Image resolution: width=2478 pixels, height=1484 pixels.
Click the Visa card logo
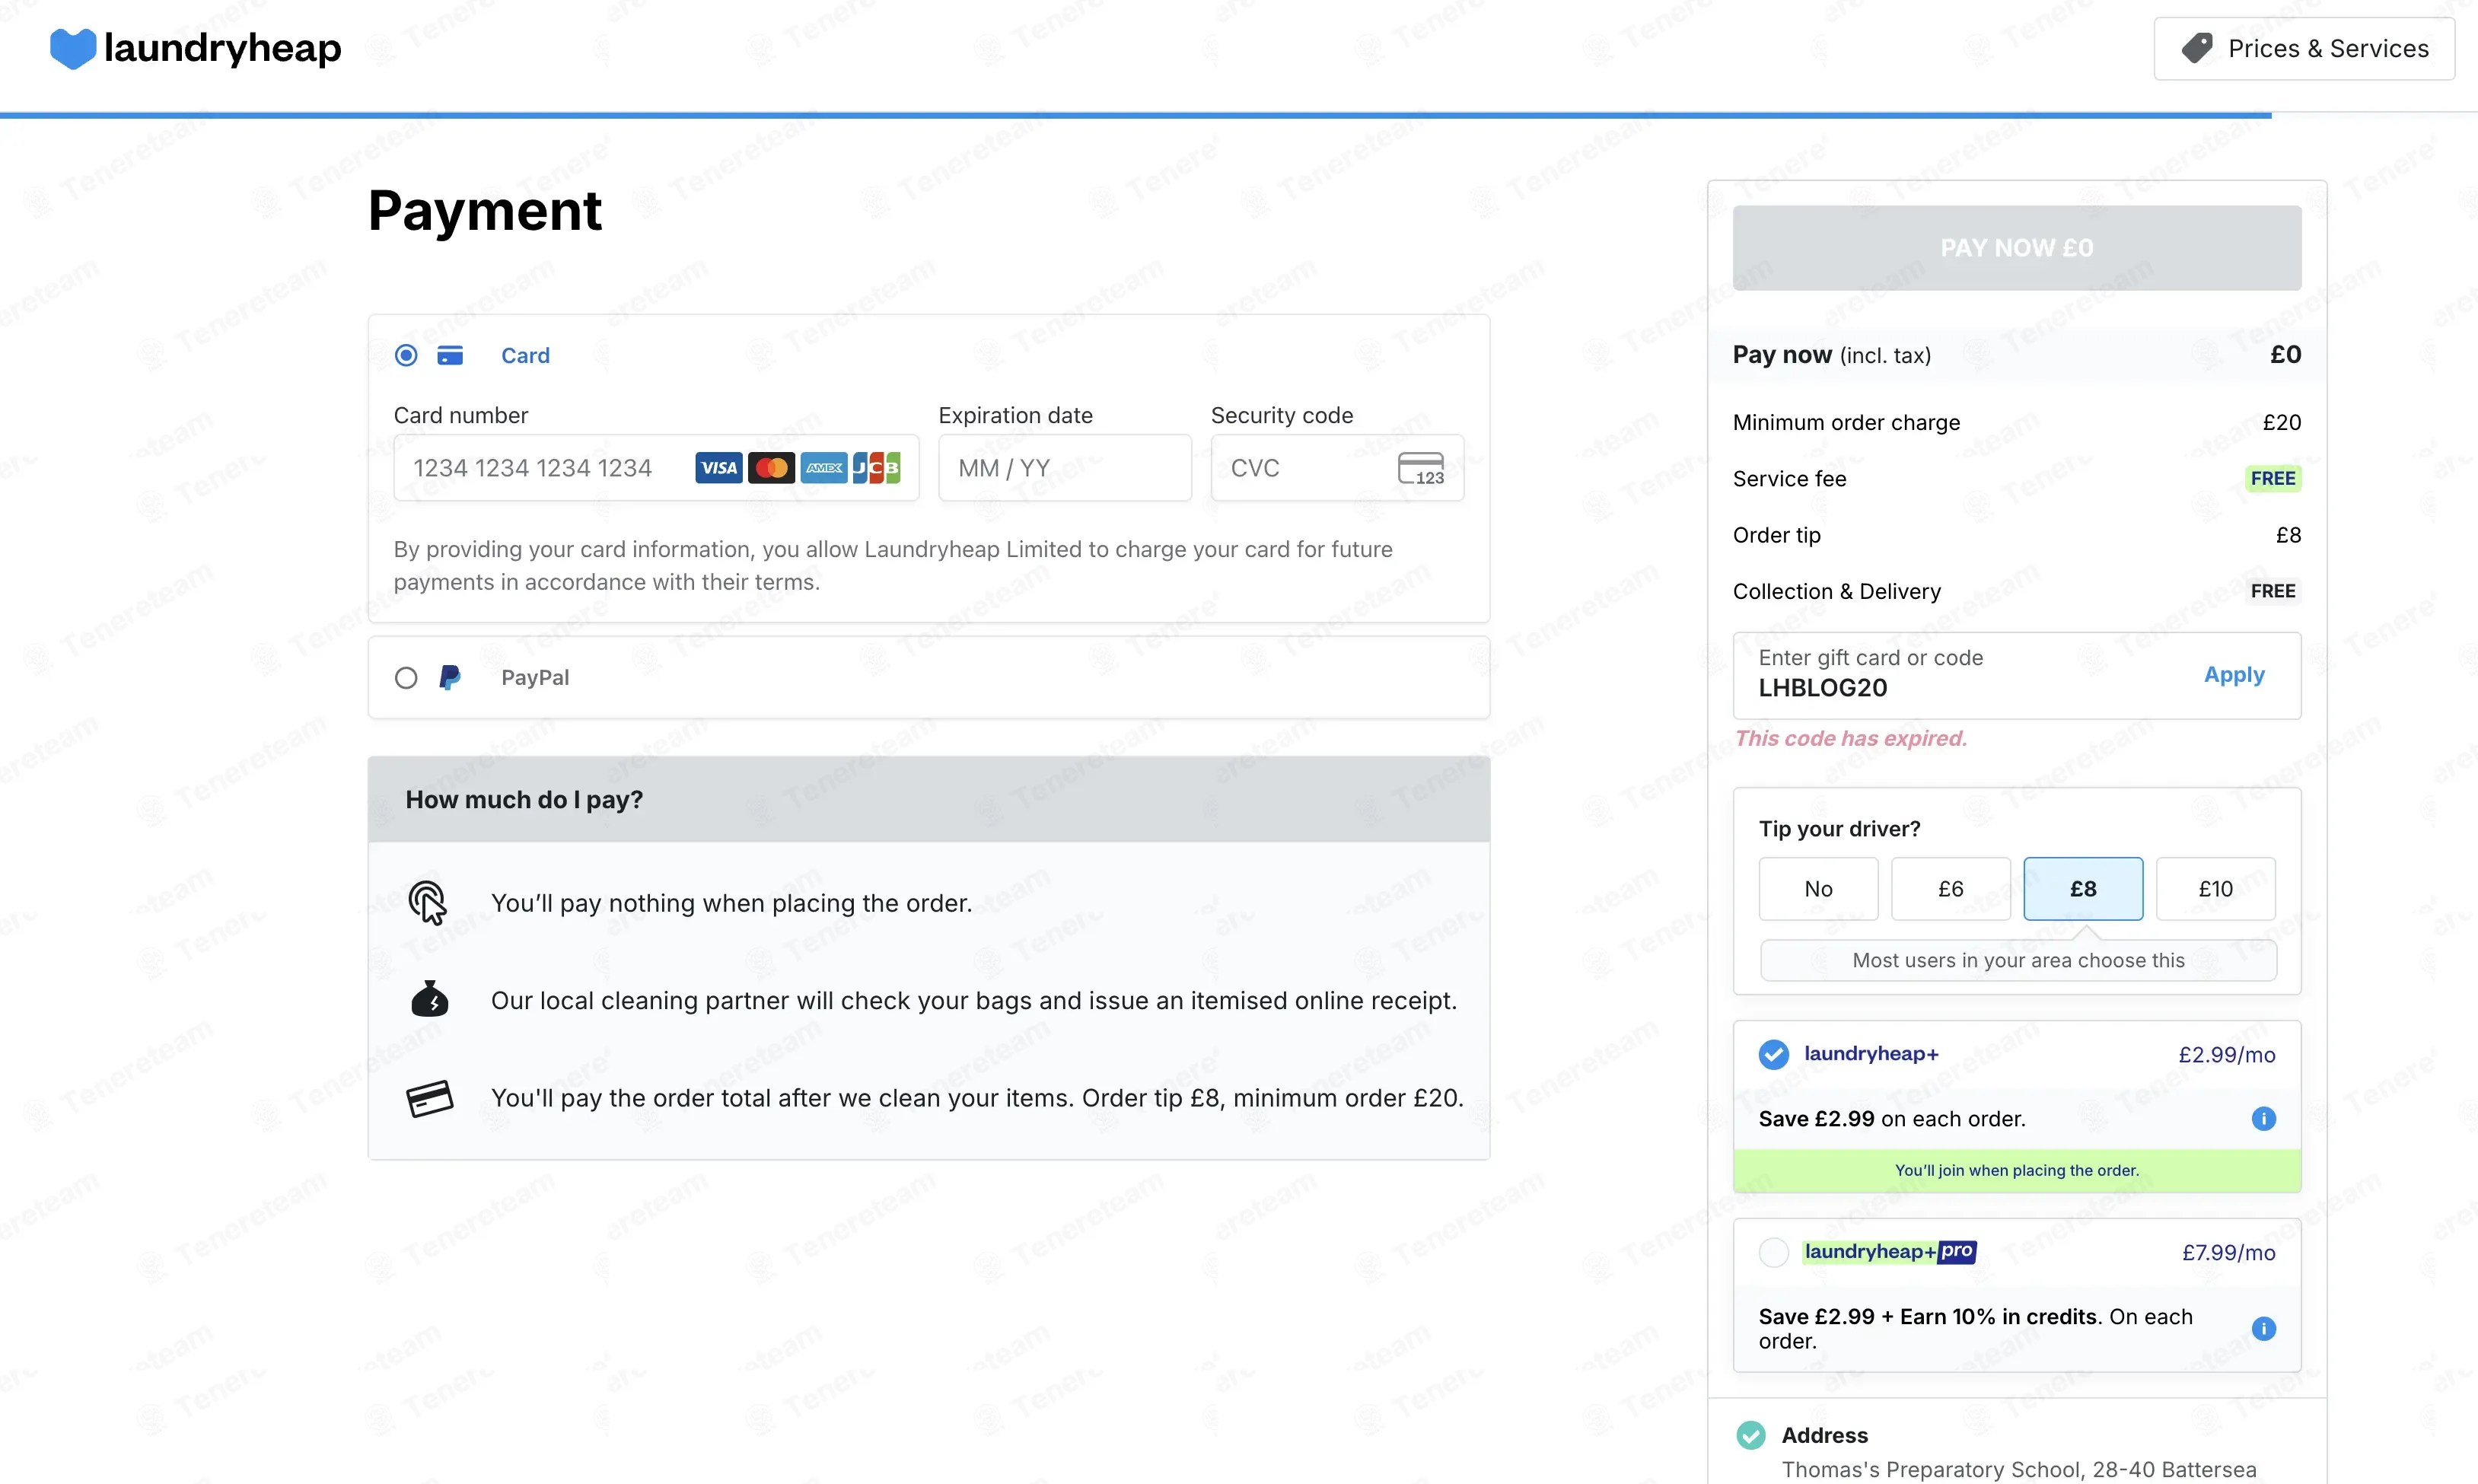[x=719, y=468]
